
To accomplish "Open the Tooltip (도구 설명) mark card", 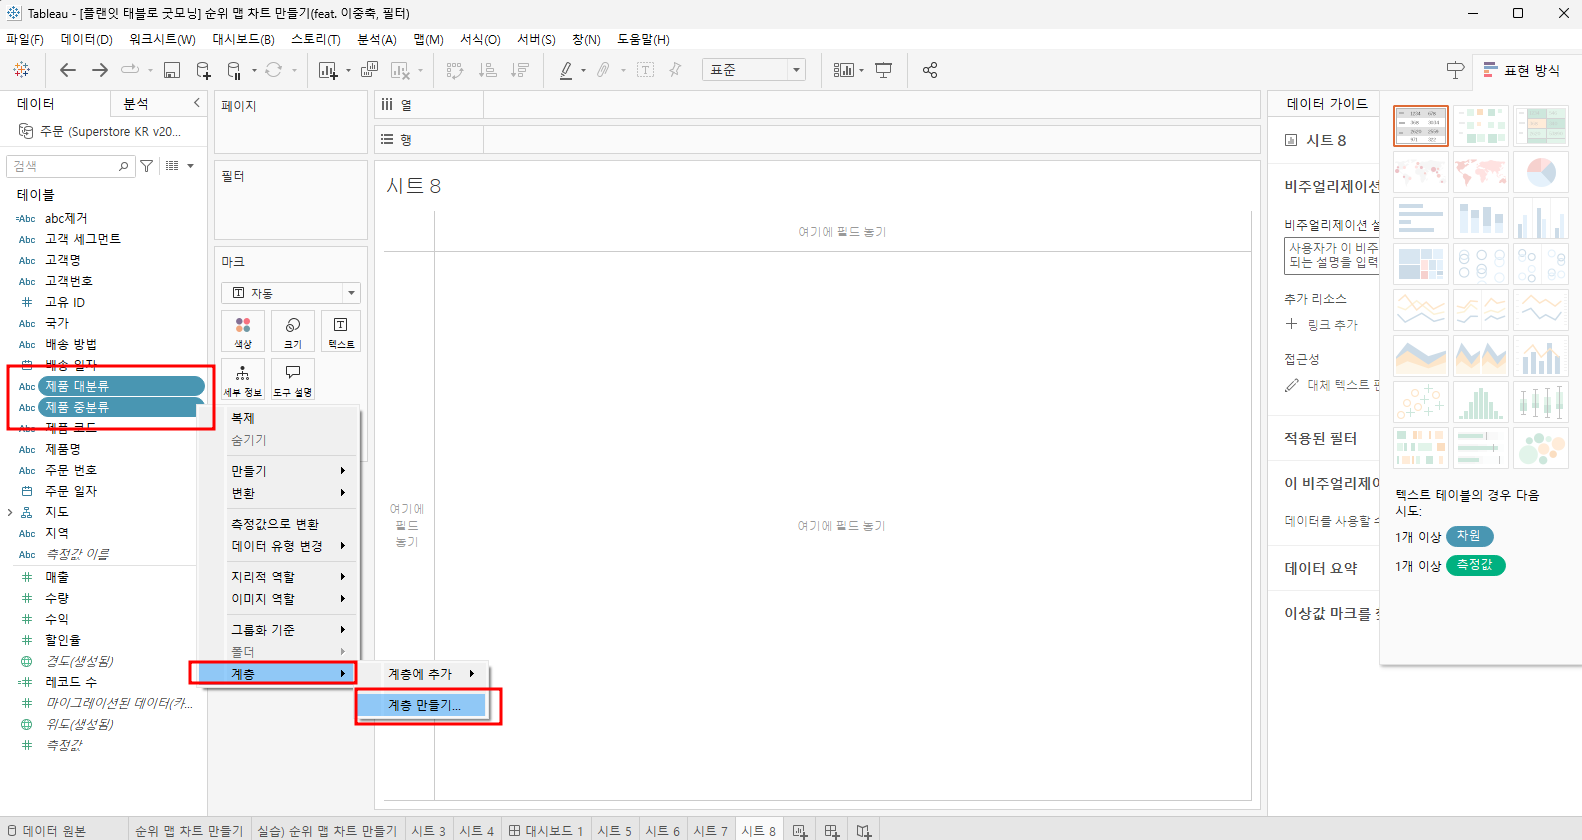I will pyautogui.click(x=293, y=379).
